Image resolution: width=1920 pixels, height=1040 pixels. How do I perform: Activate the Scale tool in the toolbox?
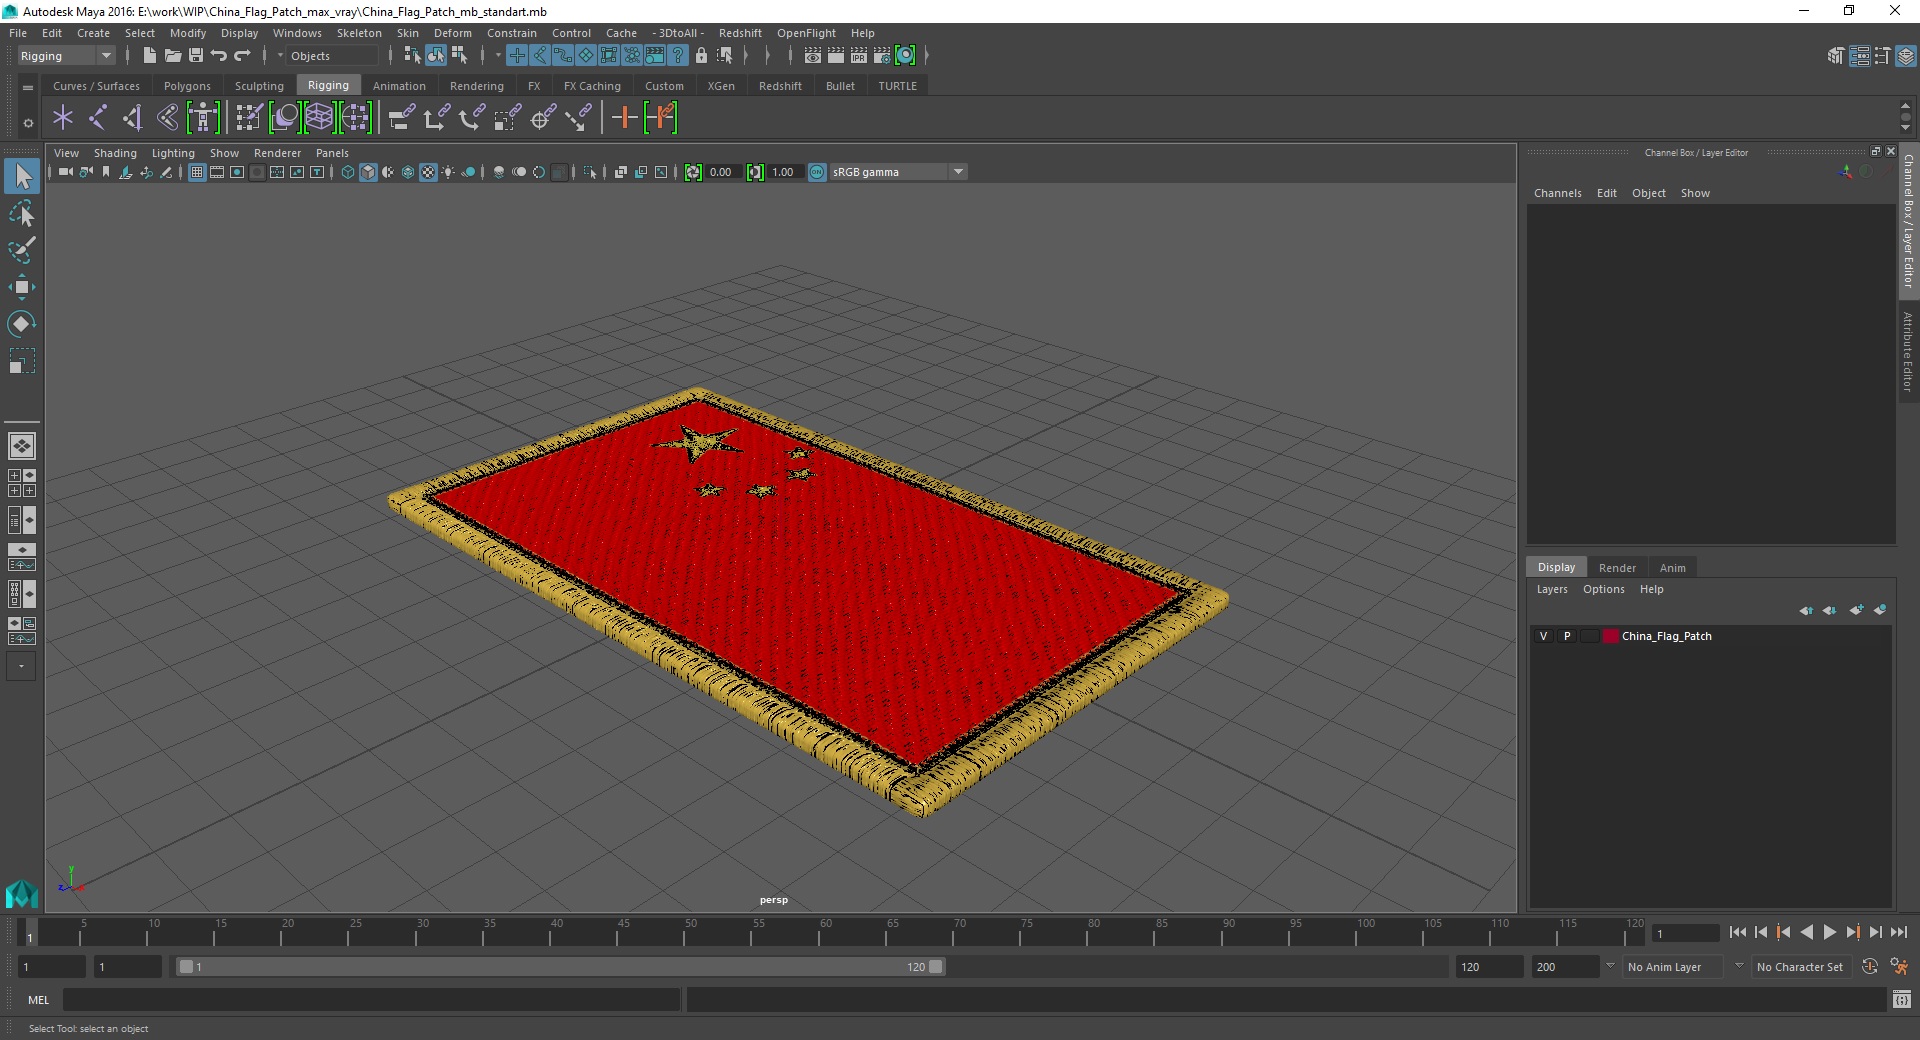[22, 361]
